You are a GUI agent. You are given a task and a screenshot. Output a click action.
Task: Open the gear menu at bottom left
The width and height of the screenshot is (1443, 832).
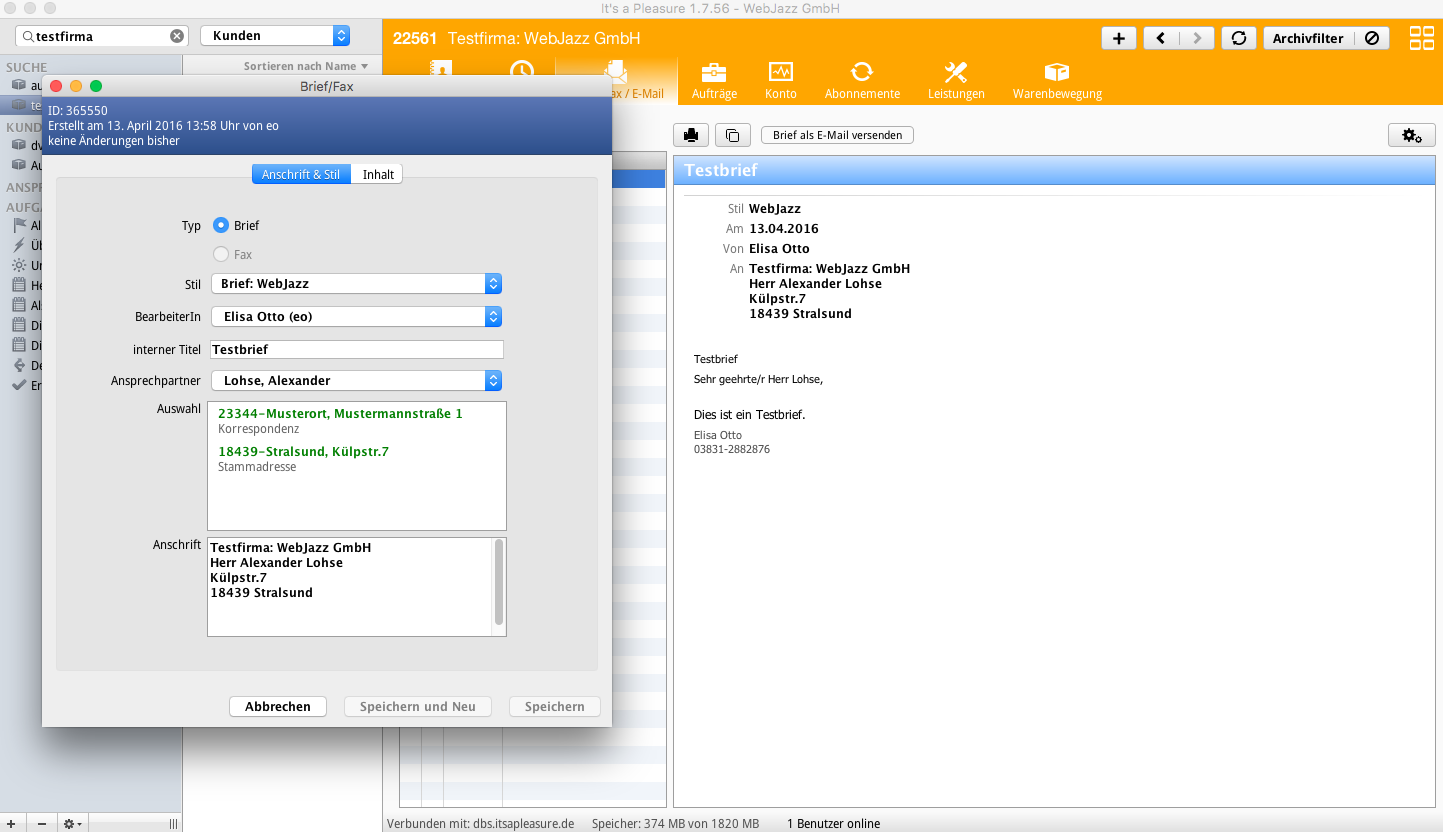[72, 823]
